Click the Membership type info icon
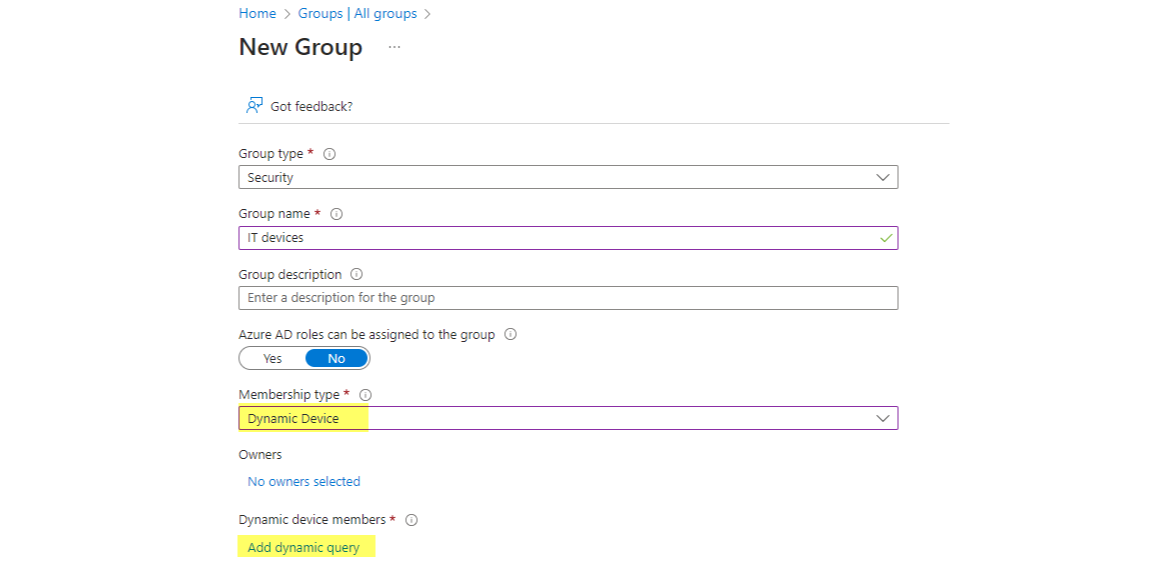Viewport: 1171px width, 588px height. [366, 394]
